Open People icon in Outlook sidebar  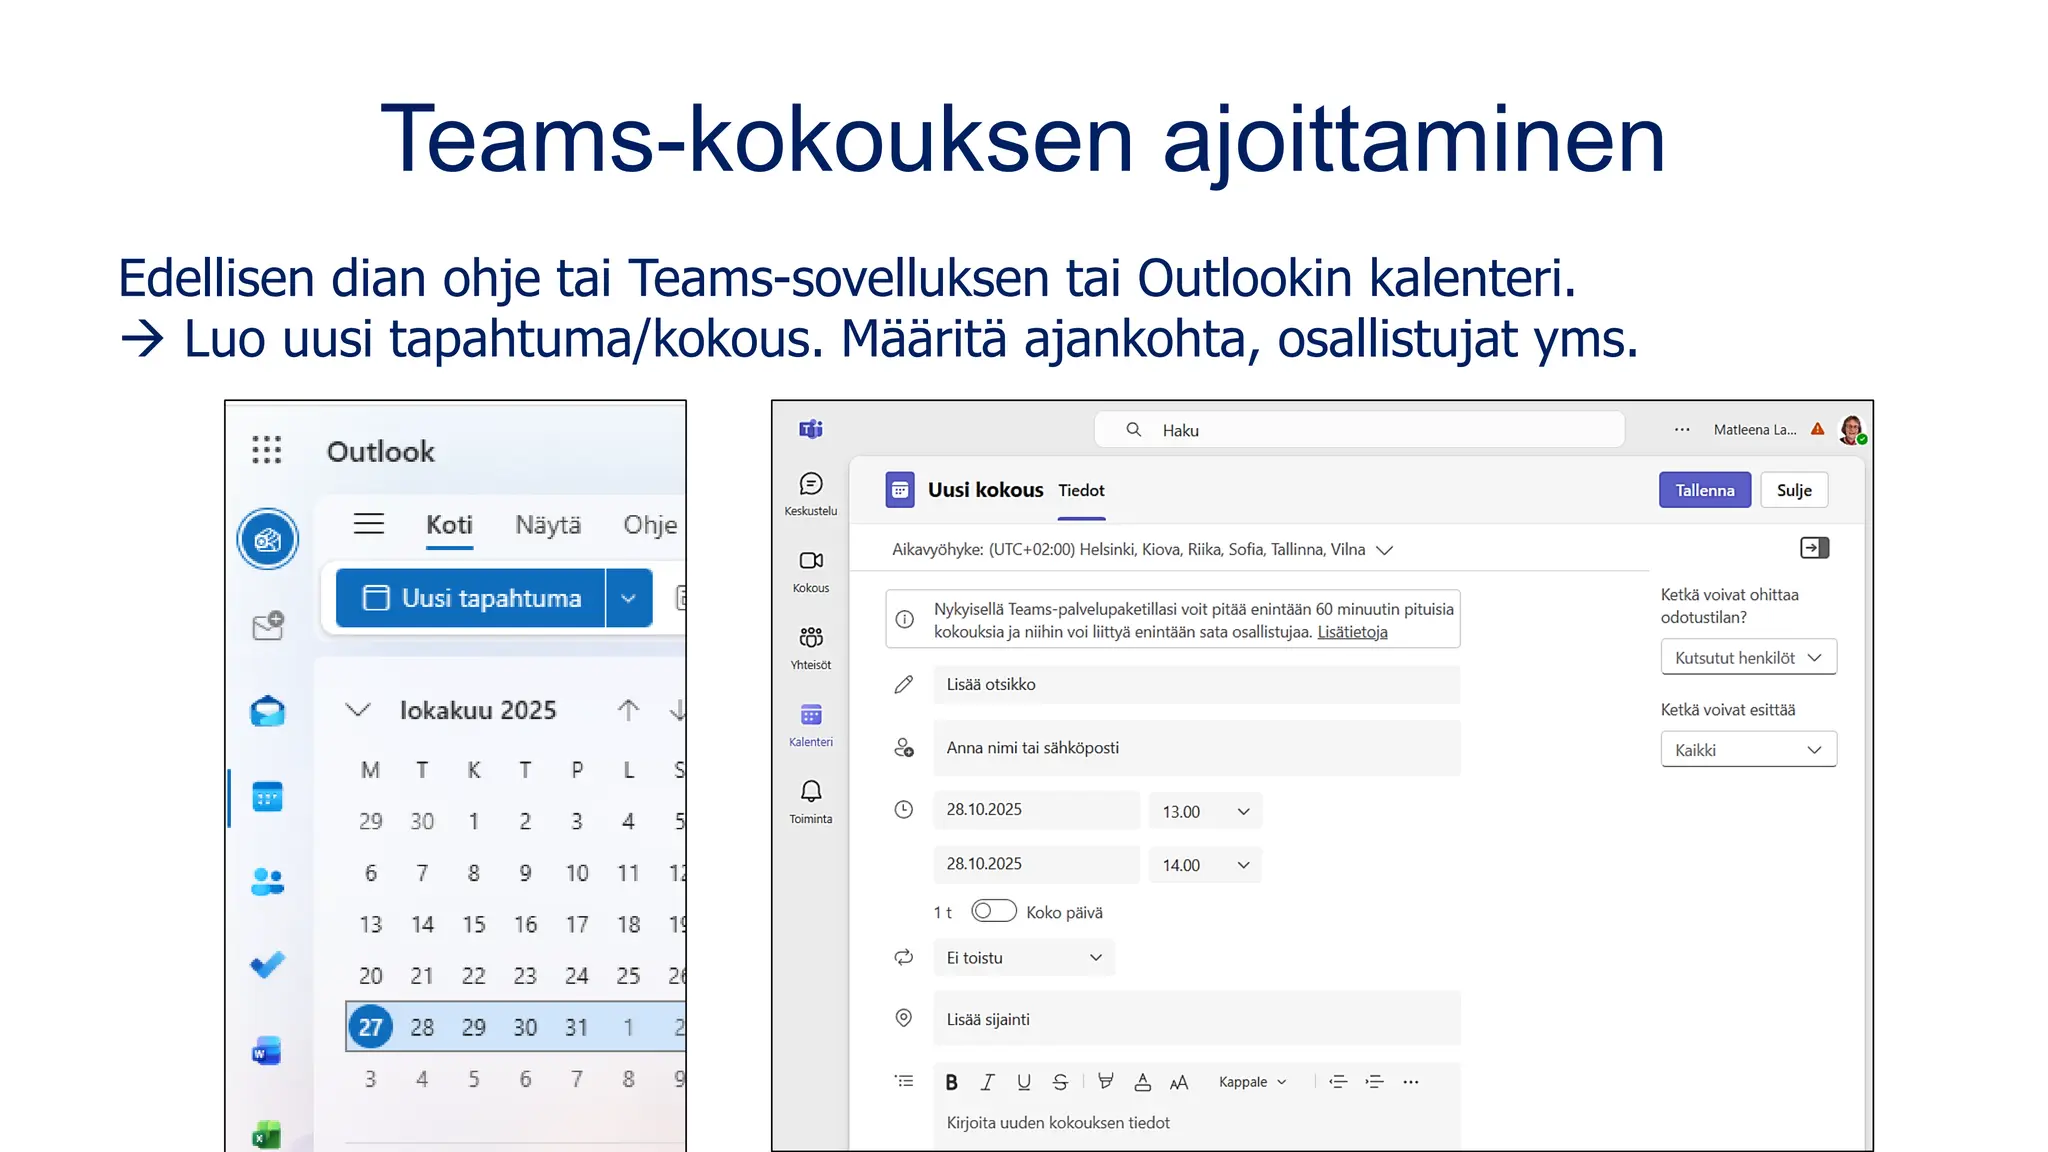coord(267,881)
